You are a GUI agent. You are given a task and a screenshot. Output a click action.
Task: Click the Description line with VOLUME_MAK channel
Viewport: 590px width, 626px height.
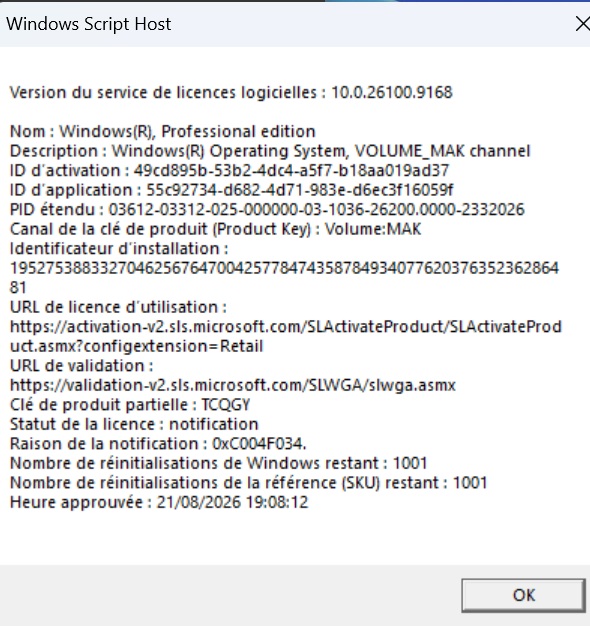pyautogui.click(x=270, y=151)
